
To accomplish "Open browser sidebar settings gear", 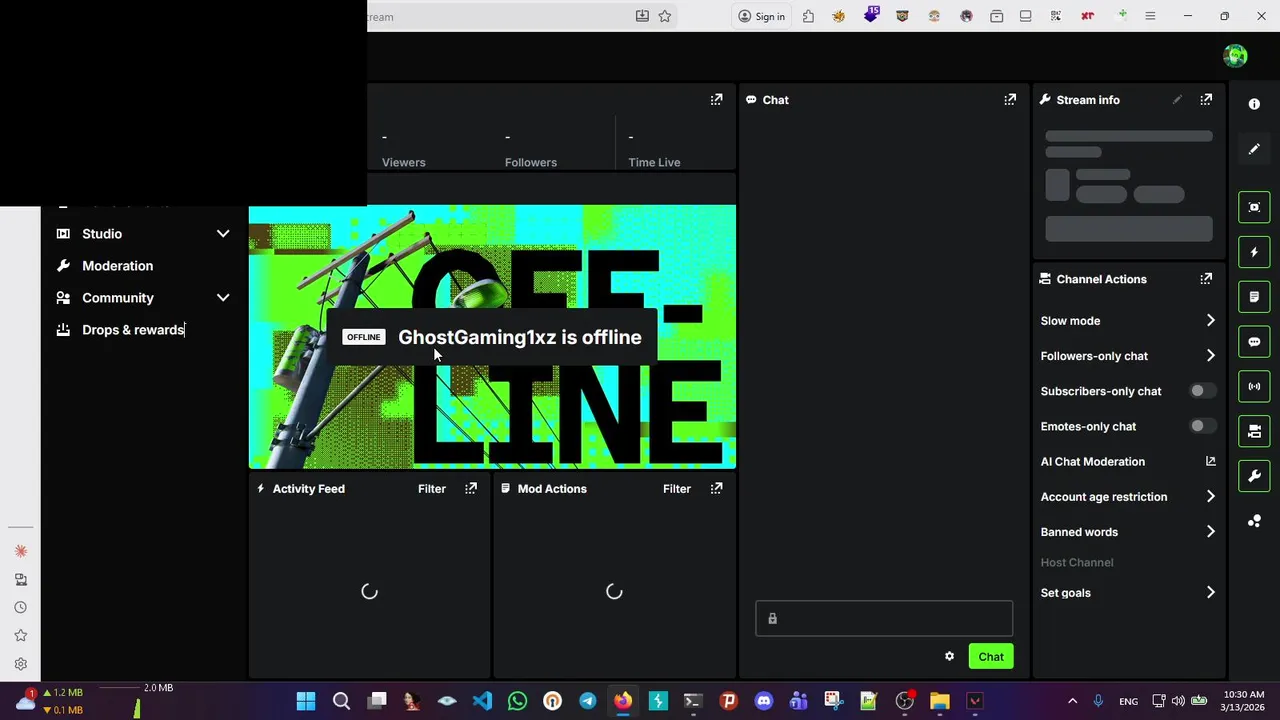I will (20, 664).
